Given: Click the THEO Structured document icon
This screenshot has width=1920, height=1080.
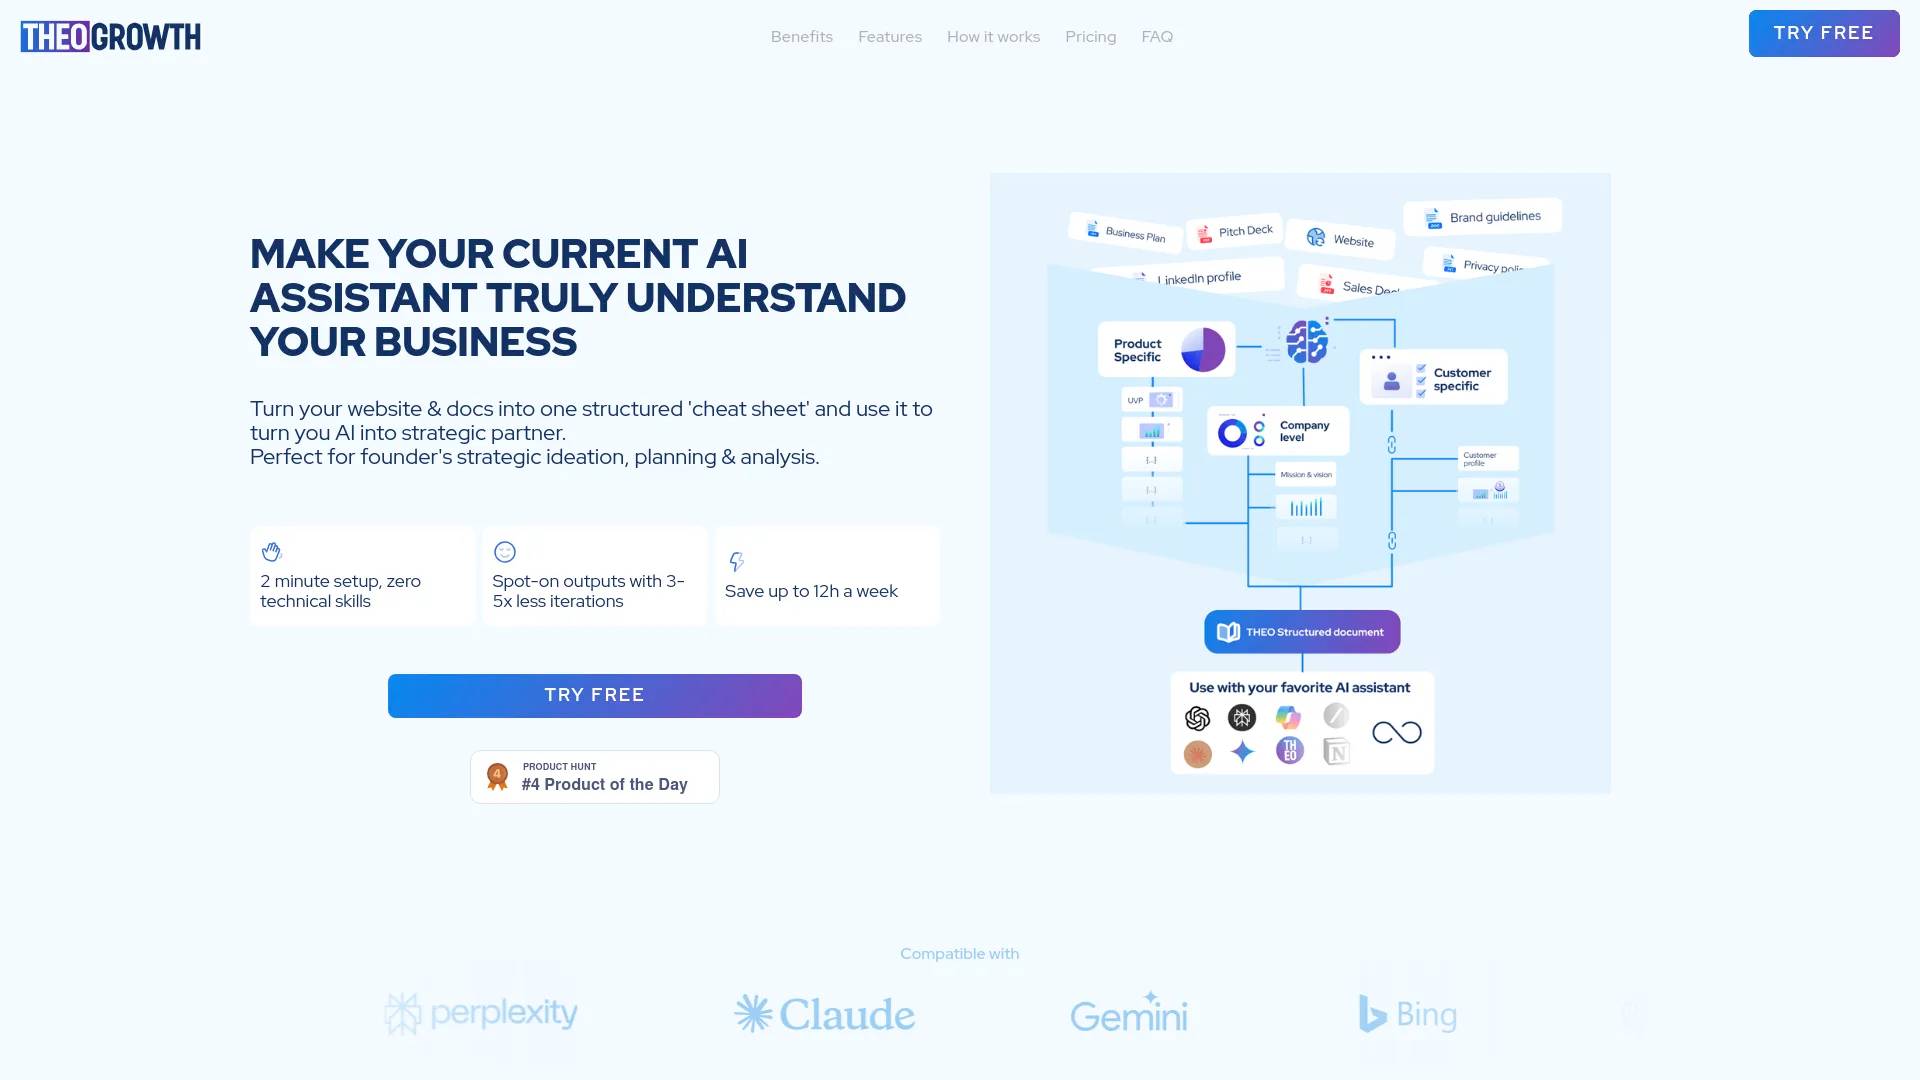Looking at the screenshot, I should click(x=1228, y=632).
